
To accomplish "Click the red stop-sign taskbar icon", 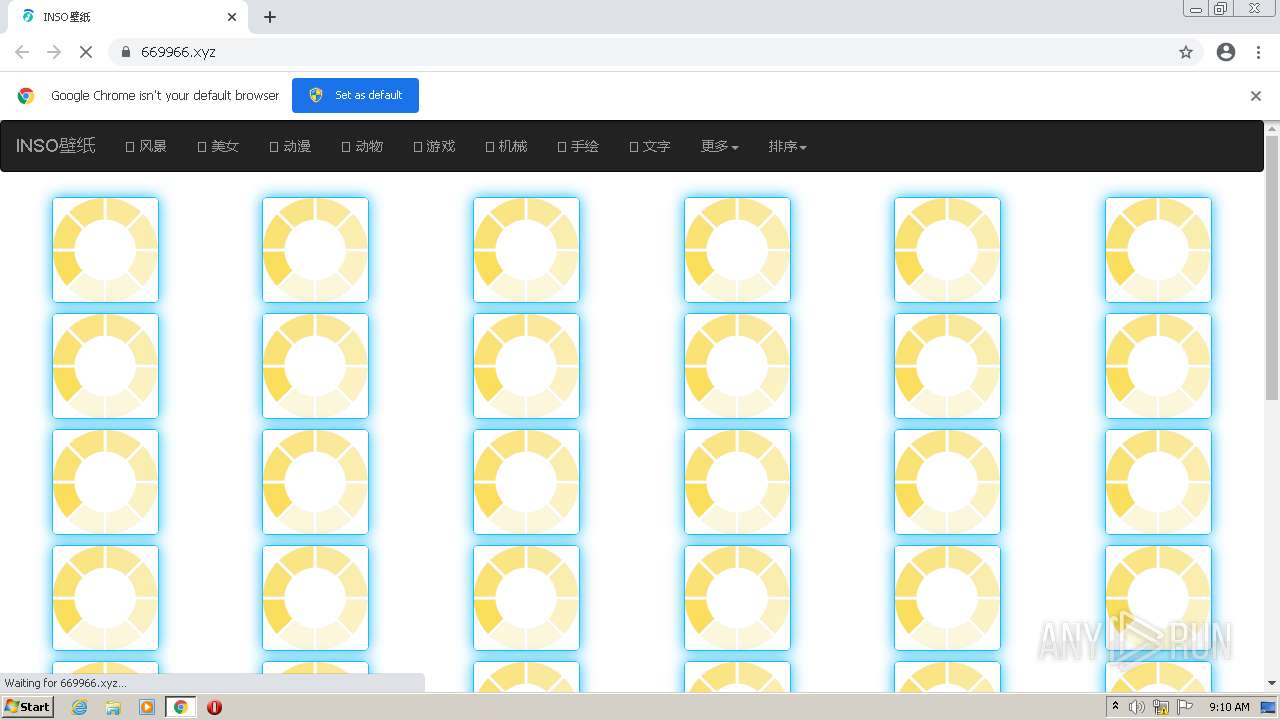I will pyautogui.click(x=214, y=707).
